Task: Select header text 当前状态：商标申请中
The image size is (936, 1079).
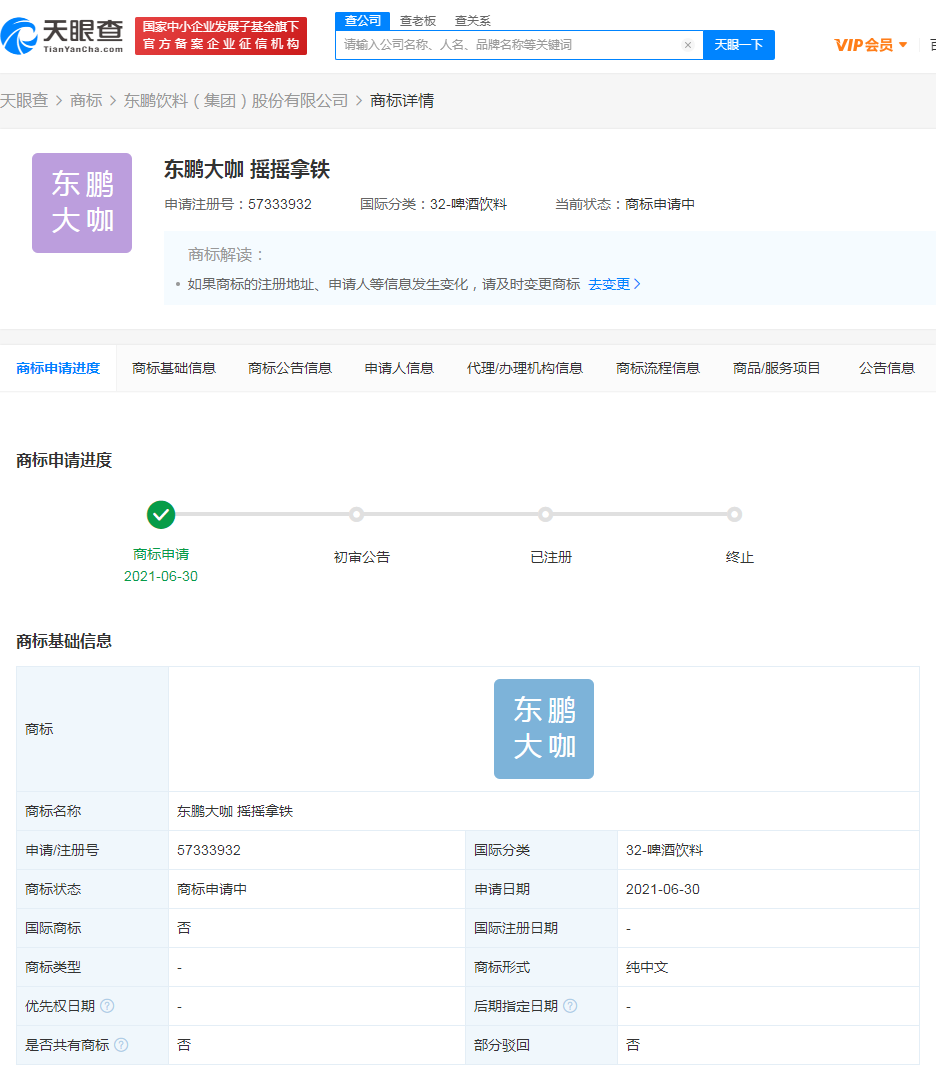Action: tap(625, 204)
